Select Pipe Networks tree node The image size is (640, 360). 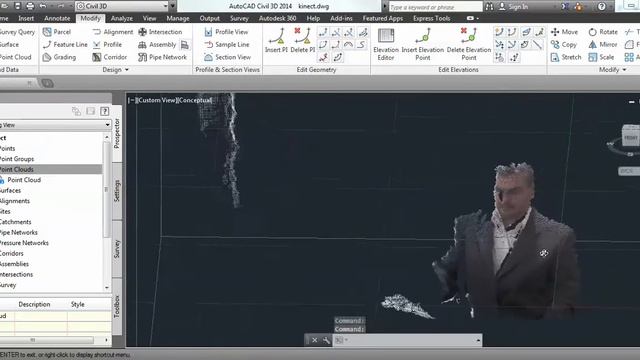tap(18, 232)
